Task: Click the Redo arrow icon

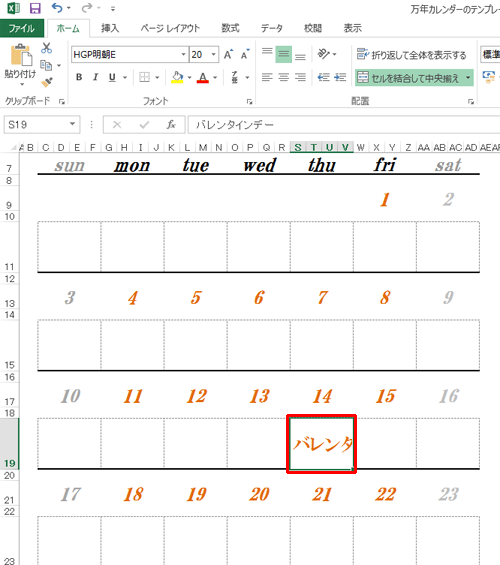Action: (x=87, y=8)
